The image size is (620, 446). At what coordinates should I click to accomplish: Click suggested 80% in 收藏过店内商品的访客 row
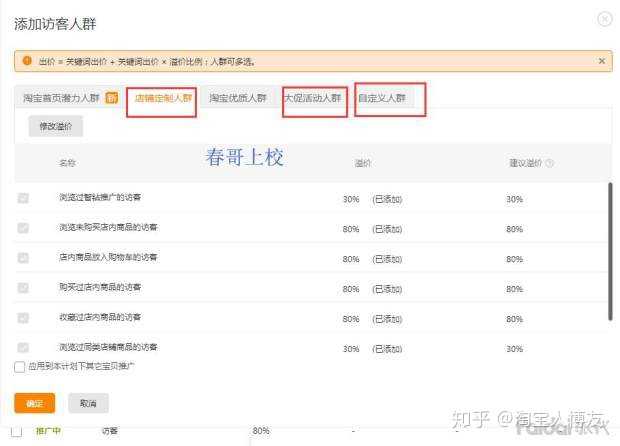click(514, 319)
